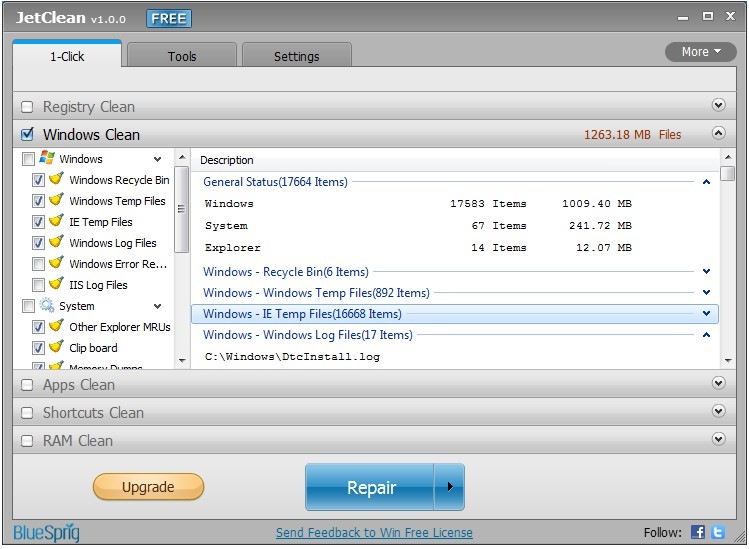The height and width of the screenshot is (549, 749).
Task: Expand the Apps Clean section arrow
Action: coord(718,383)
